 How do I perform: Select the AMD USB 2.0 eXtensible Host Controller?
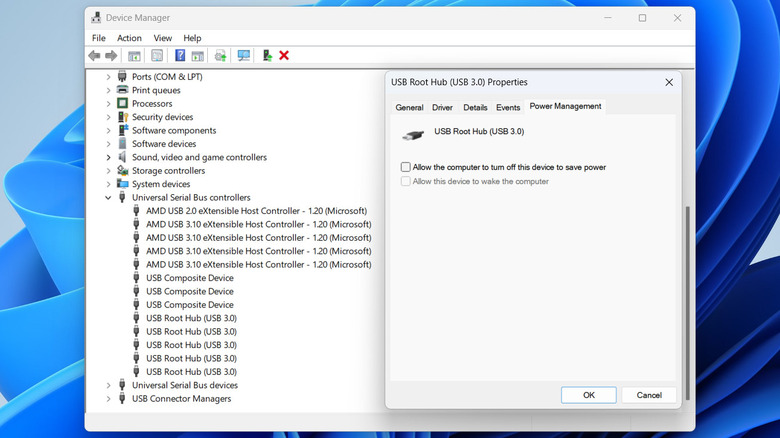pyautogui.click(x=256, y=211)
